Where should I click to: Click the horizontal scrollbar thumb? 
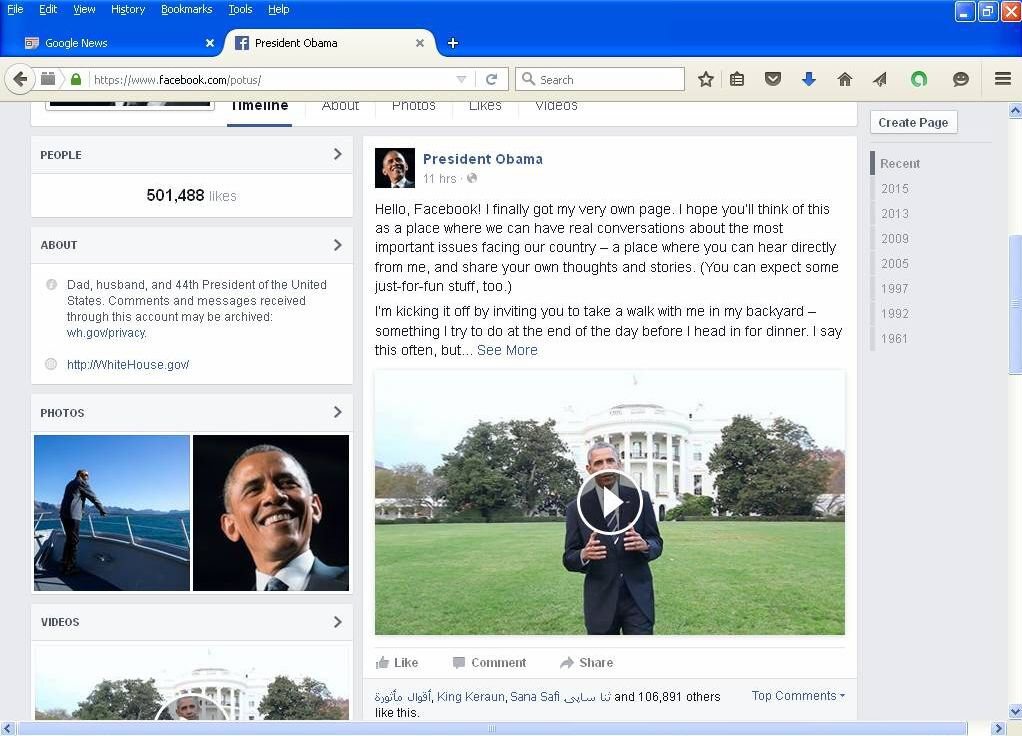click(x=492, y=728)
